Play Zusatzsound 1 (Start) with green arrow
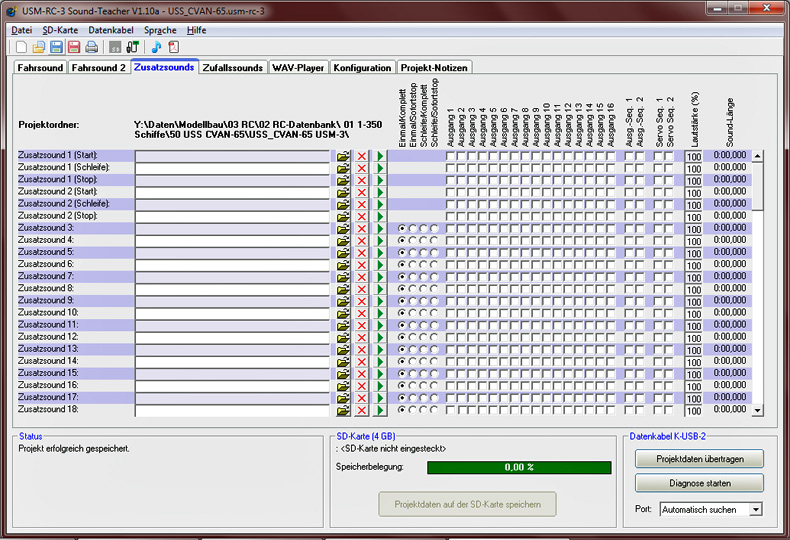The image size is (790, 540). pyautogui.click(x=379, y=156)
